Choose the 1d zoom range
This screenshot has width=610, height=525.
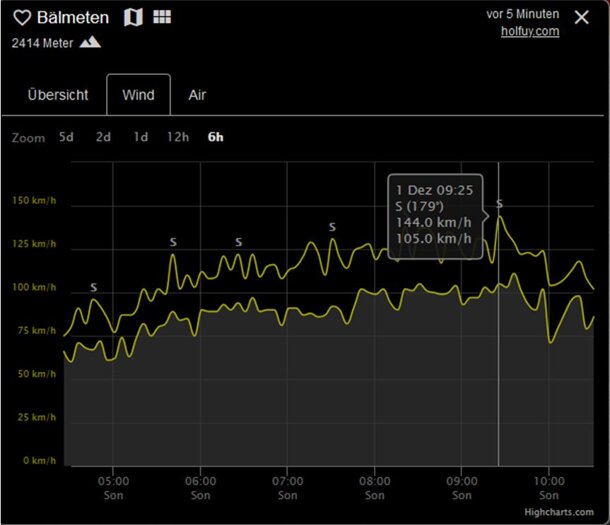pyautogui.click(x=141, y=137)
